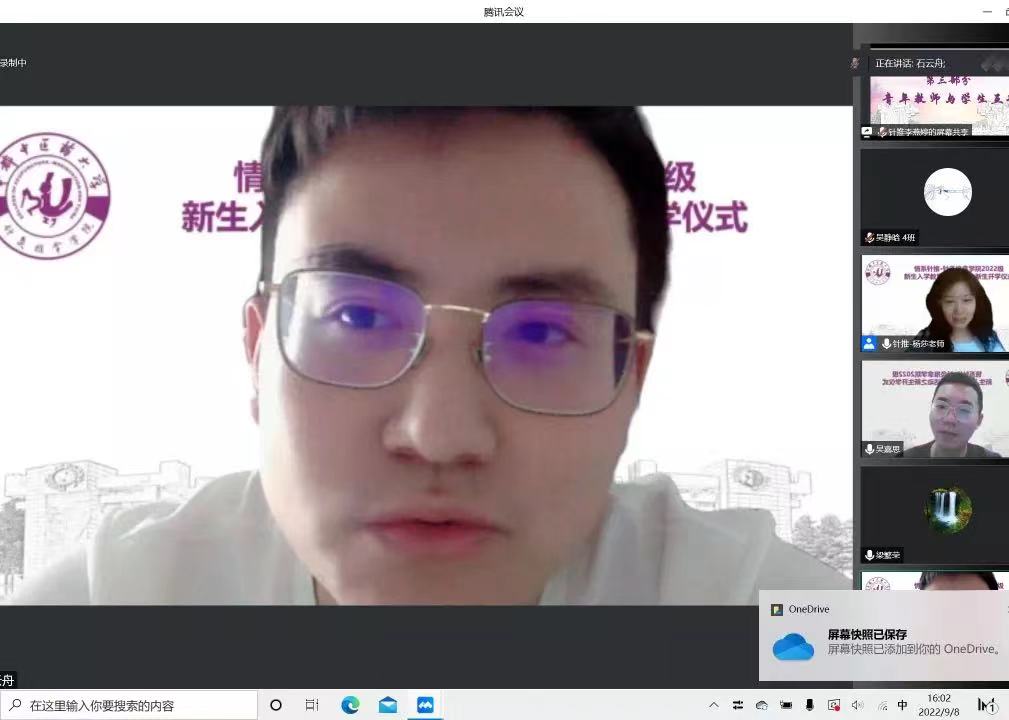The width and height of the screenshot is (1009, 720).
Task: Click microphone icon beside 梁繁荣
Action: pyautogui.click(x=869, y=555)
